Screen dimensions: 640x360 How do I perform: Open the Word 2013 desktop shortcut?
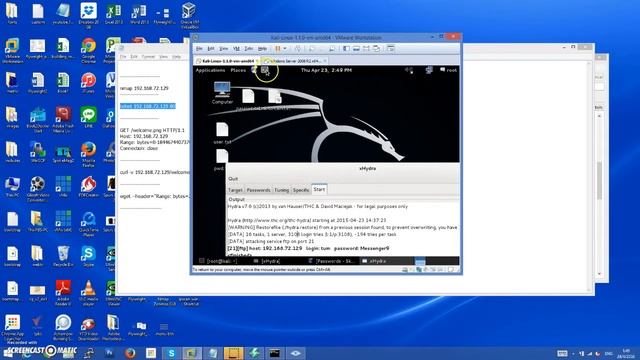pos(139,14)
